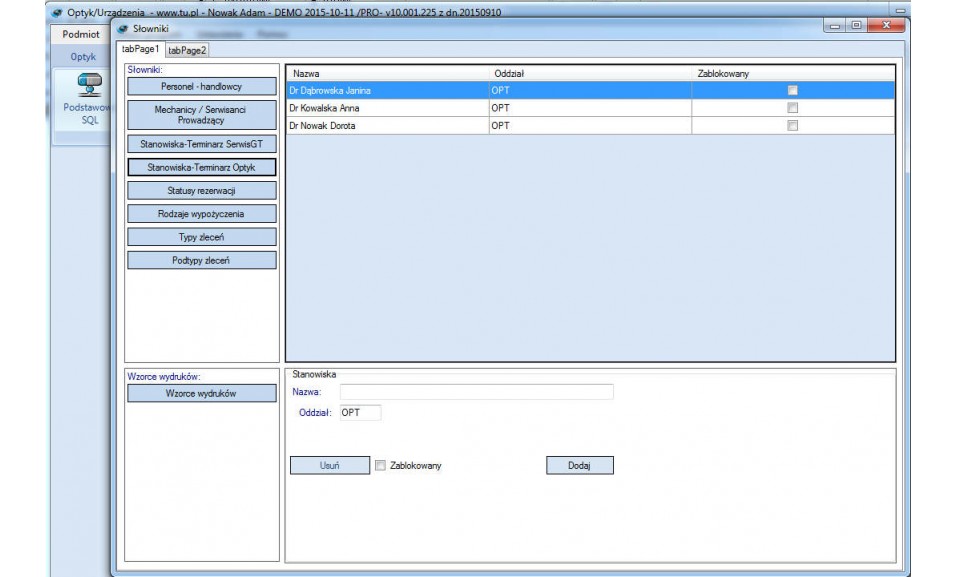Select the tabPage1 tab

(x=140, y=49)
